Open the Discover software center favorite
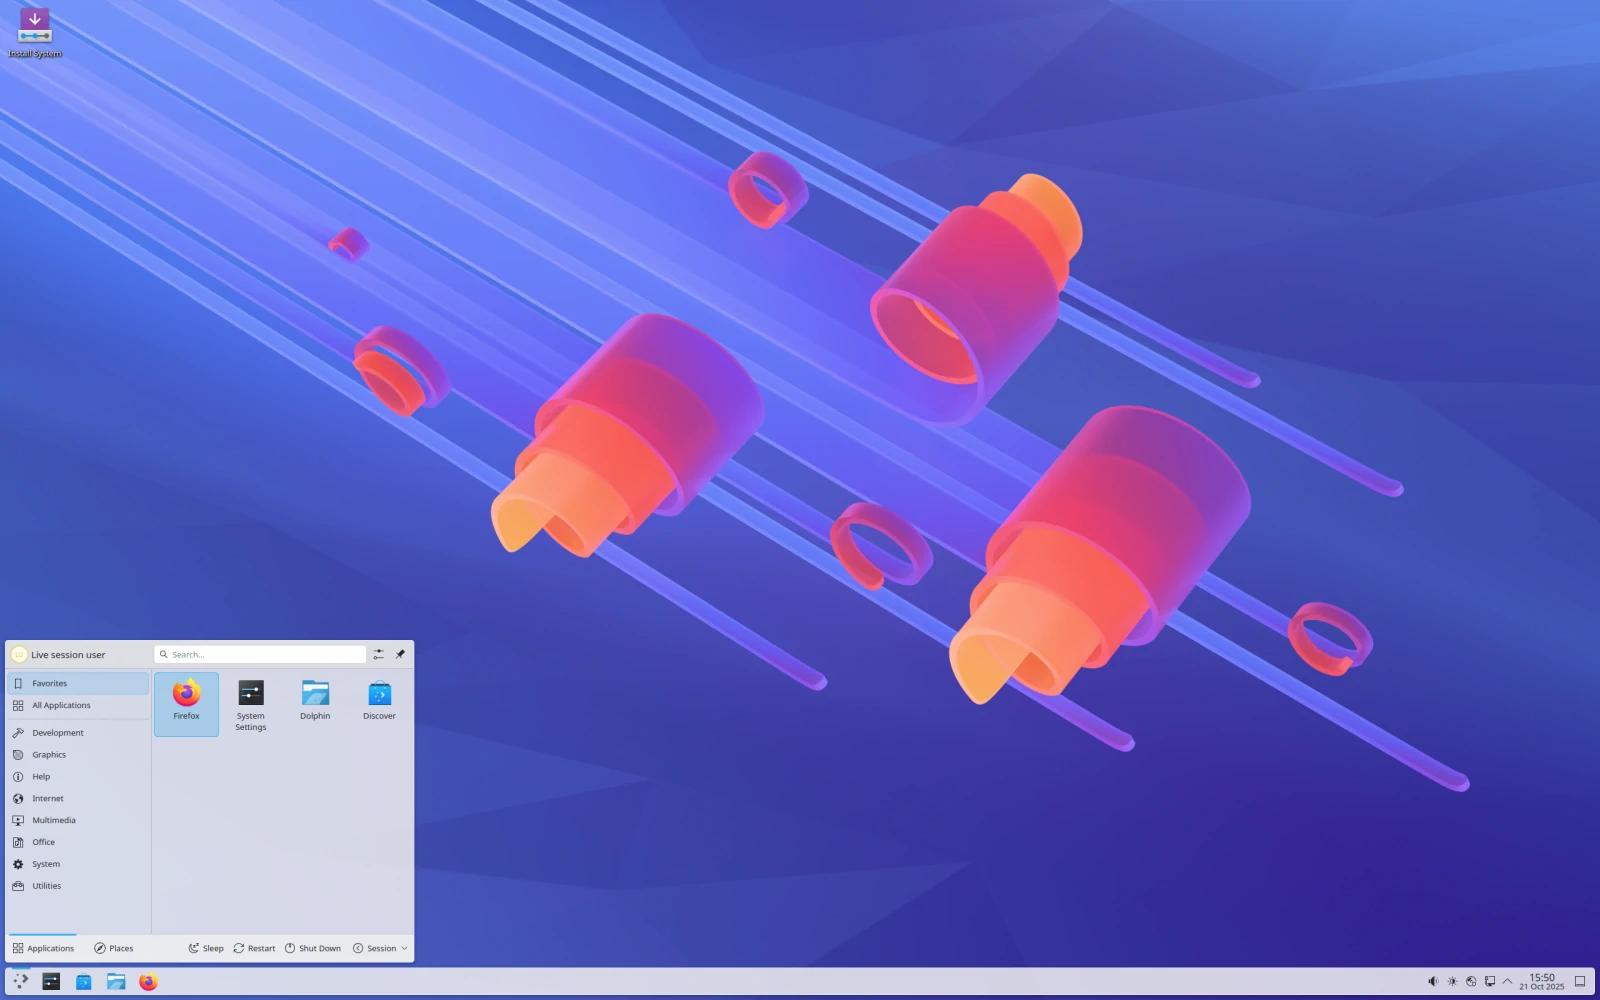 (x=379, y=700)
